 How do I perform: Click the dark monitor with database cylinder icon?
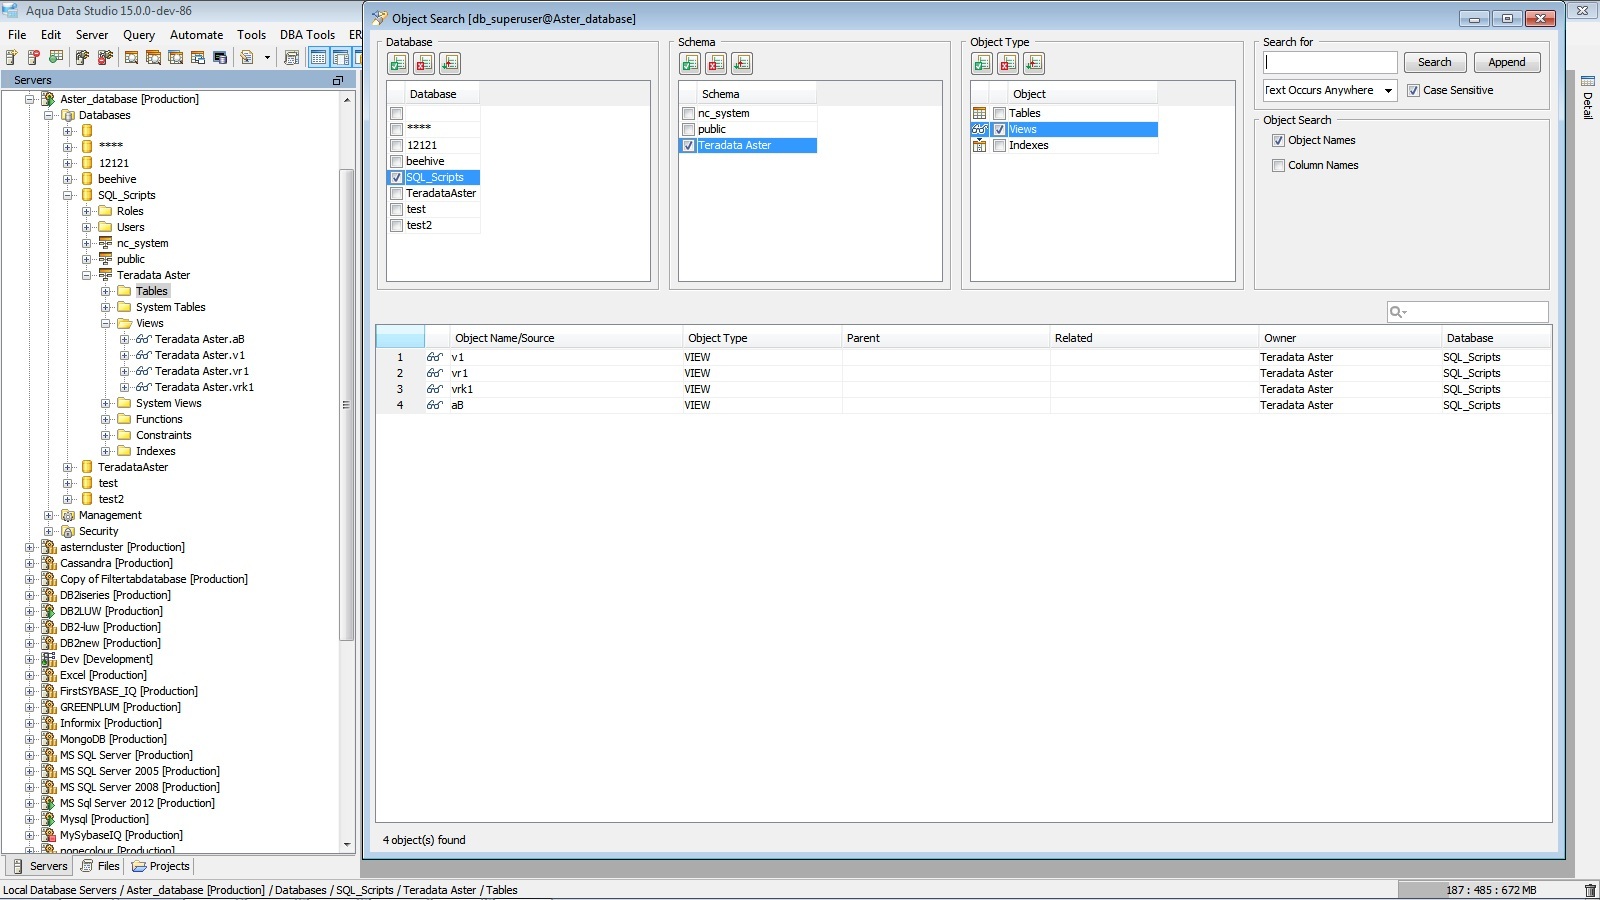click(x=220, y=57)
